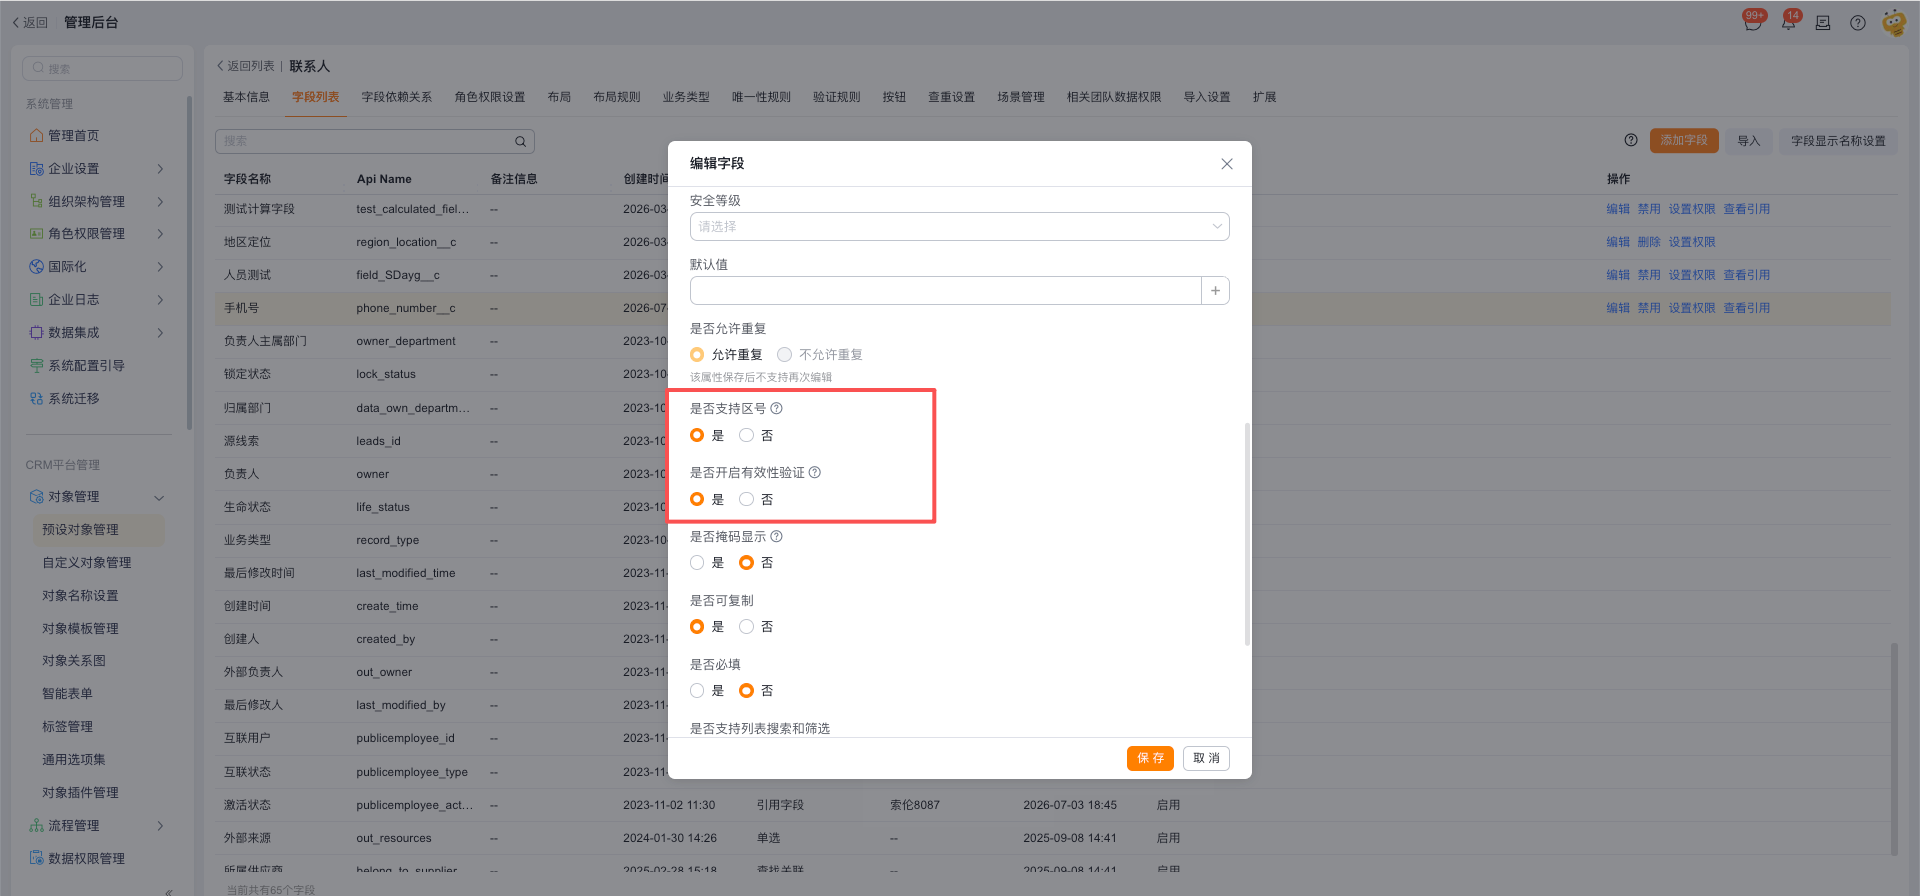Click the 企业日志 icon
This screenshot has height=896, width=1920.
(36, 300)
